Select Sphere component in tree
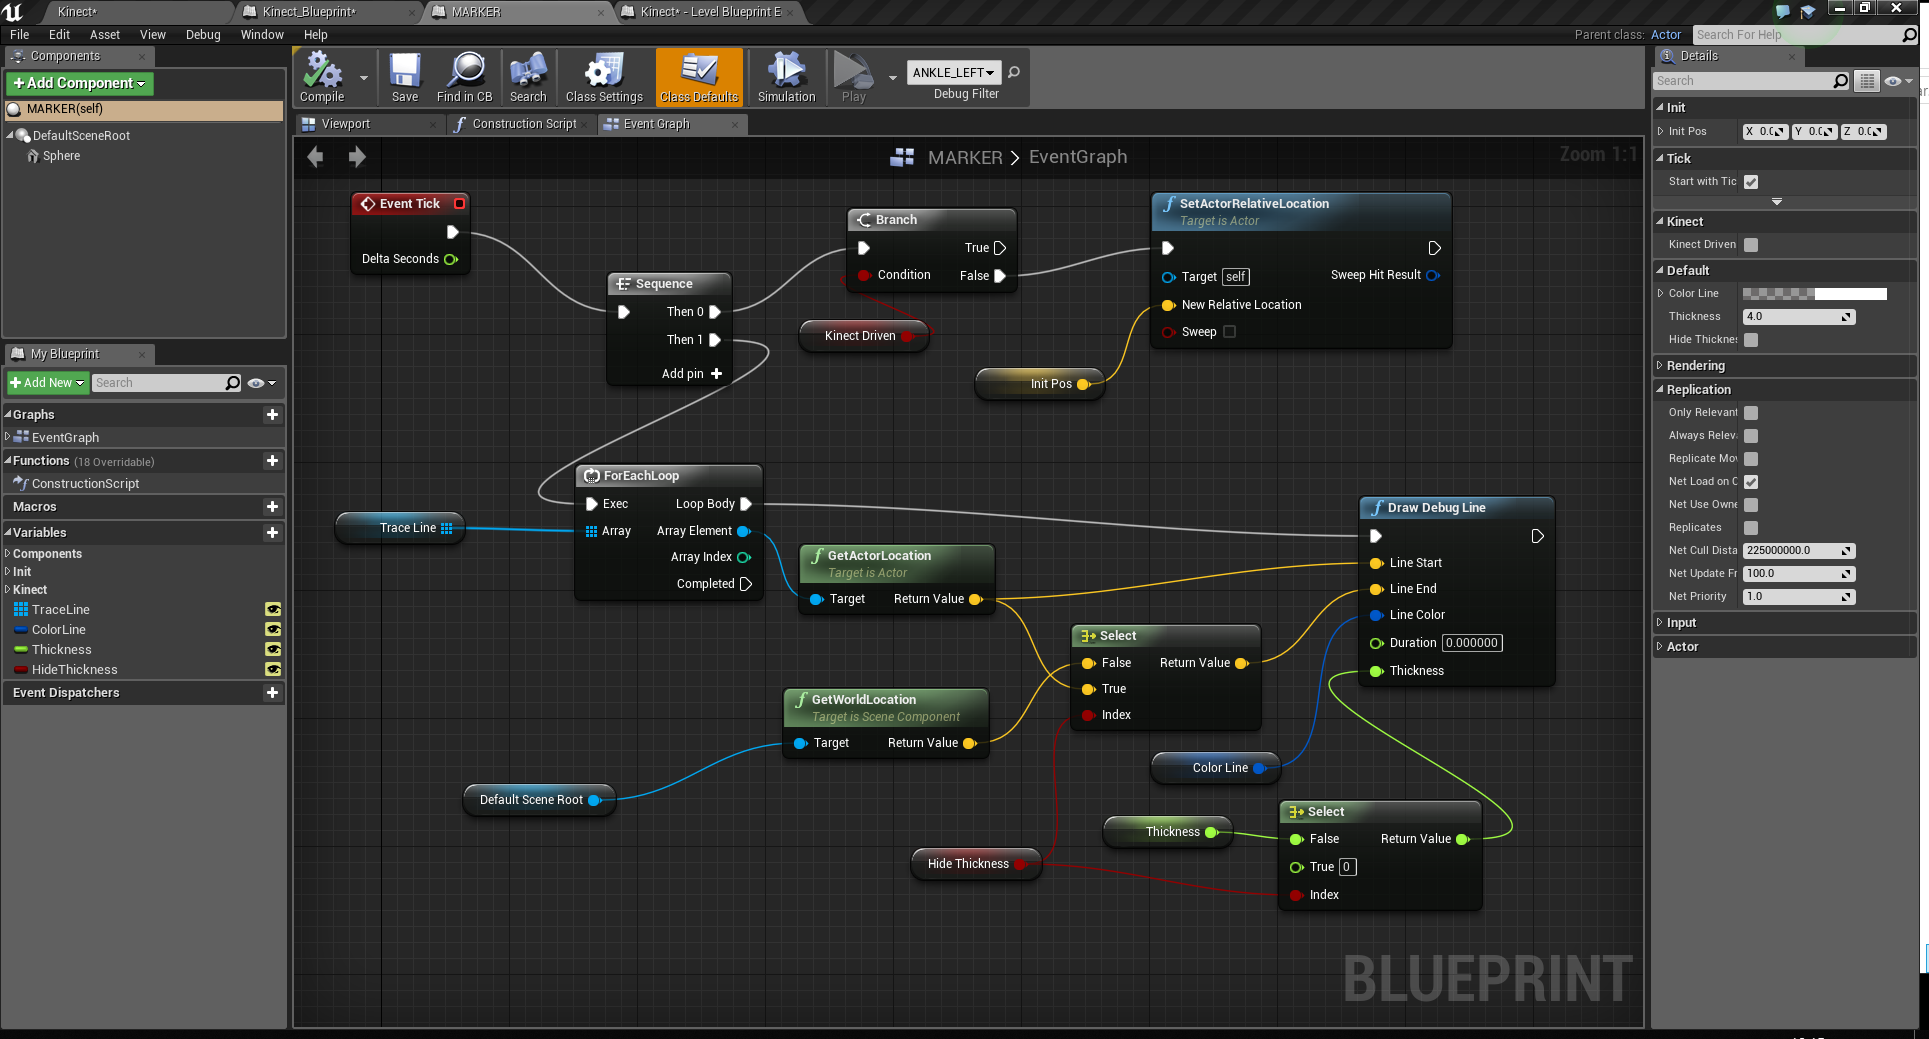Screen dimensions: 1929x1039 click(61, 156)
